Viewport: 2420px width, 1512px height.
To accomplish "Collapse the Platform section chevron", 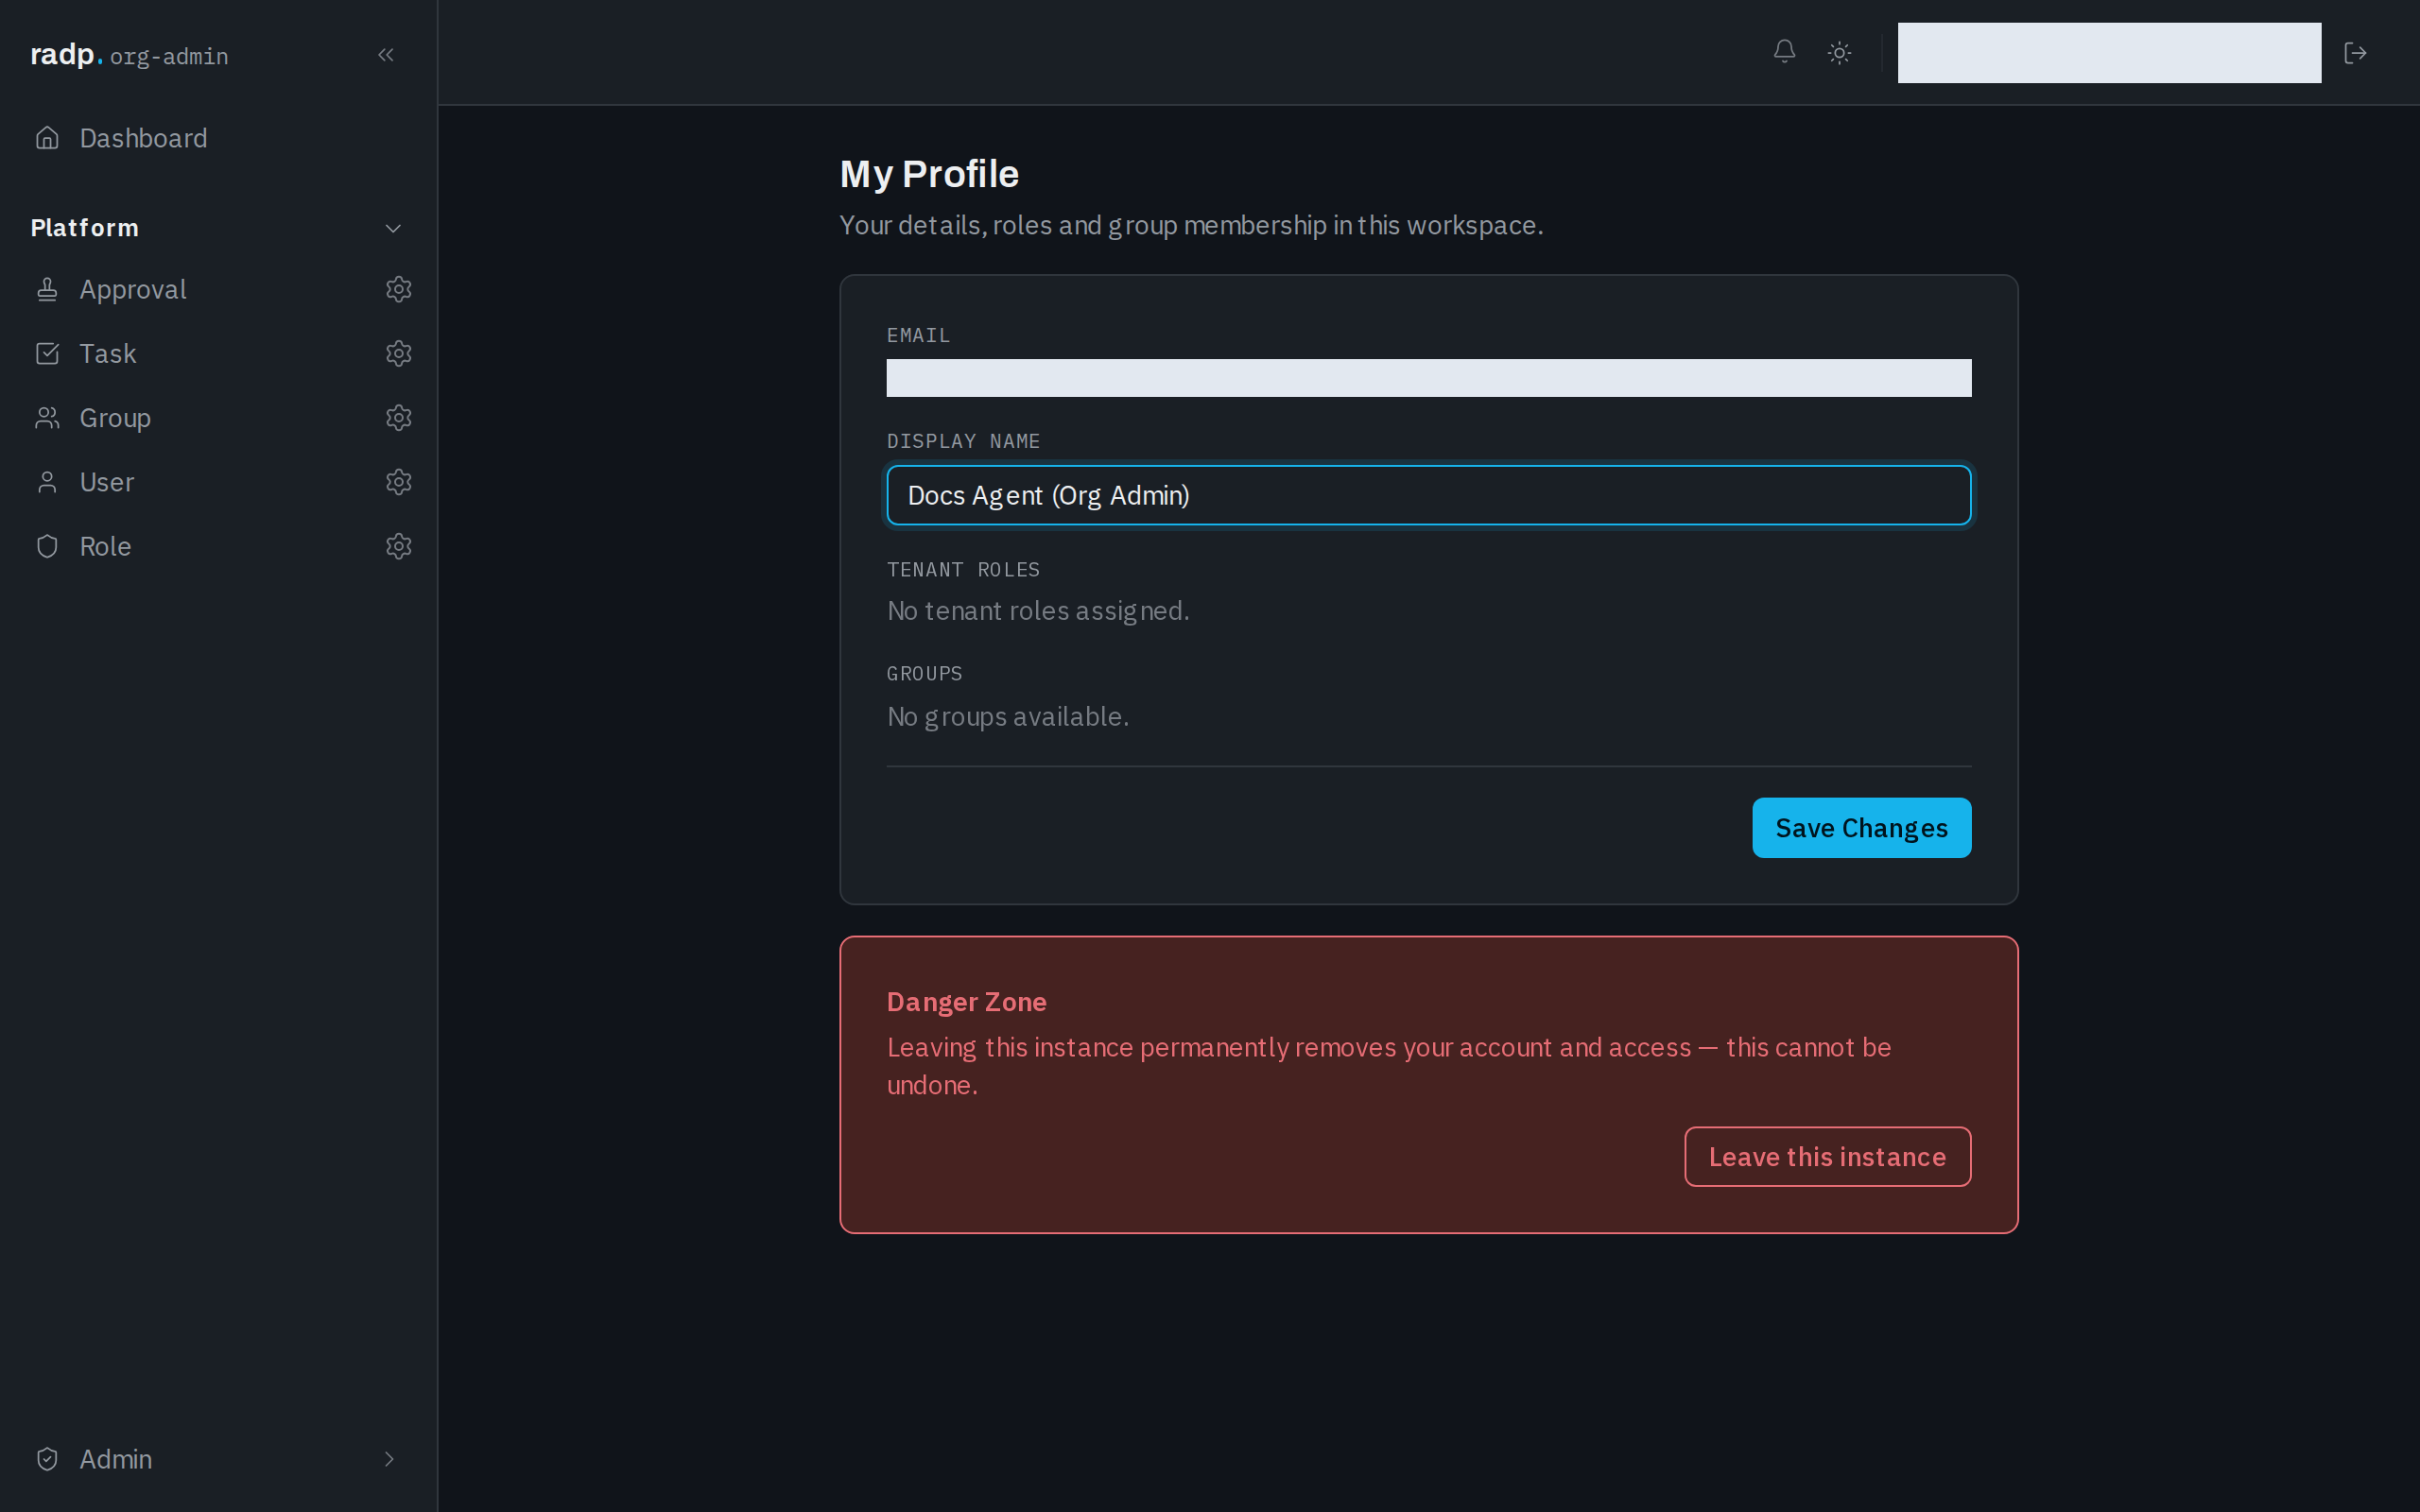I will click(x=393, y=228).
